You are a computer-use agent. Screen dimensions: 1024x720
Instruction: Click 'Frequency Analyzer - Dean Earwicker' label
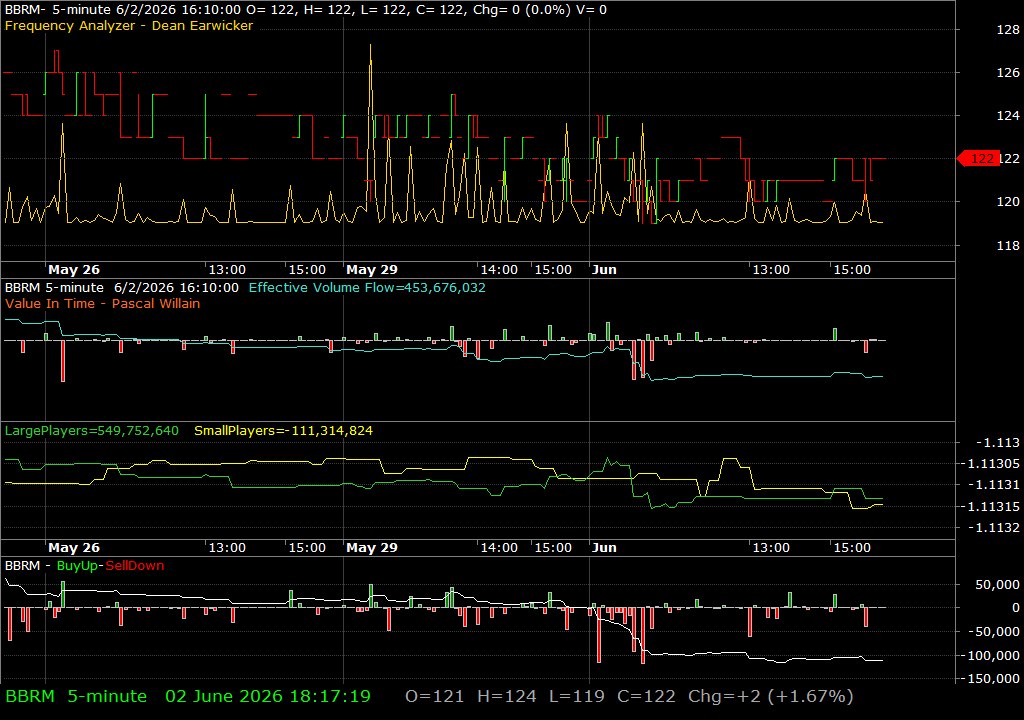pos(129,25)
